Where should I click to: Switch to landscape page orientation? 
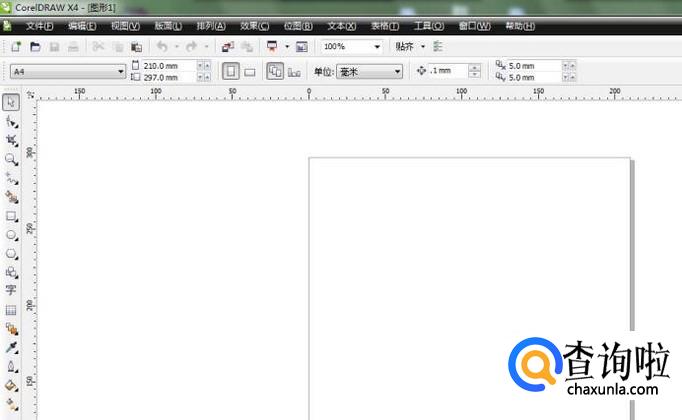point(250,71)
